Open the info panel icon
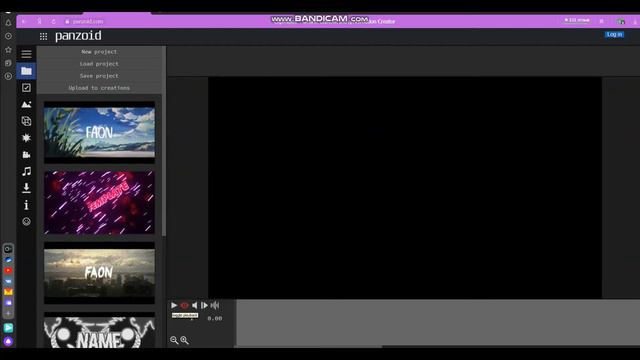This screenshot has height=360, width=640. (26, 205)
